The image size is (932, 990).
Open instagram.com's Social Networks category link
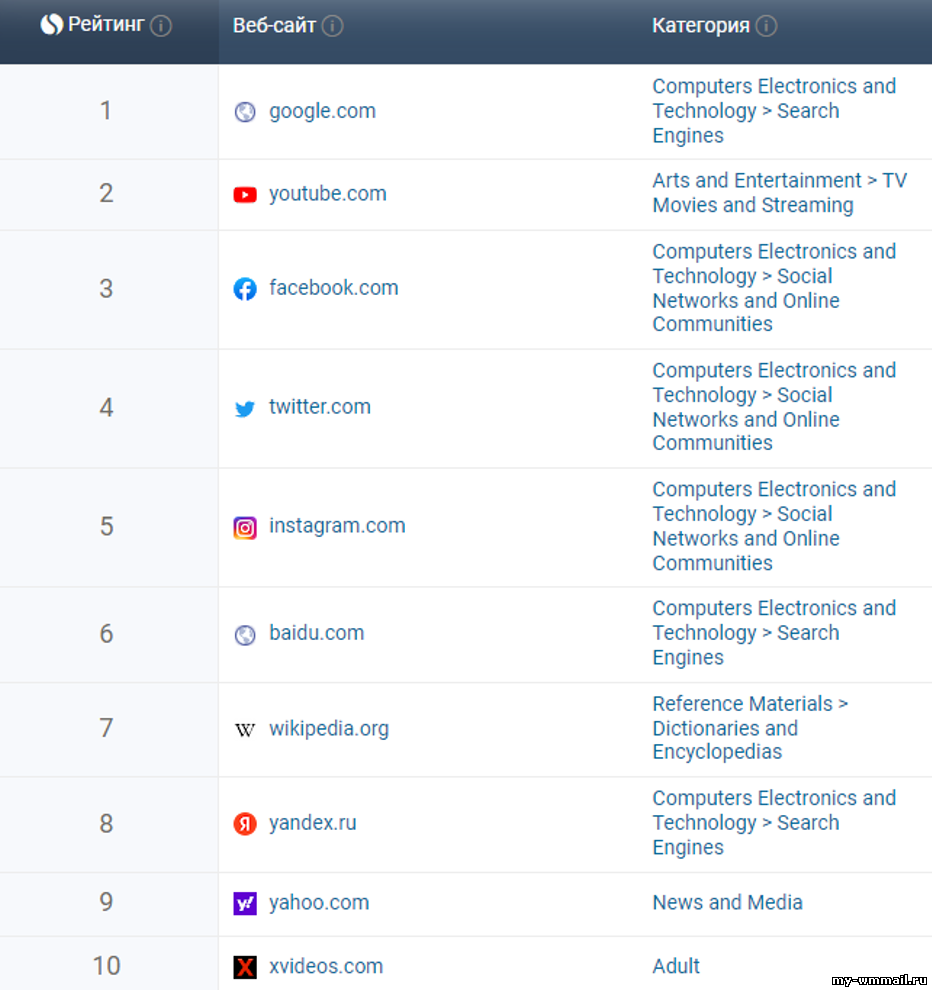(774, 526)
